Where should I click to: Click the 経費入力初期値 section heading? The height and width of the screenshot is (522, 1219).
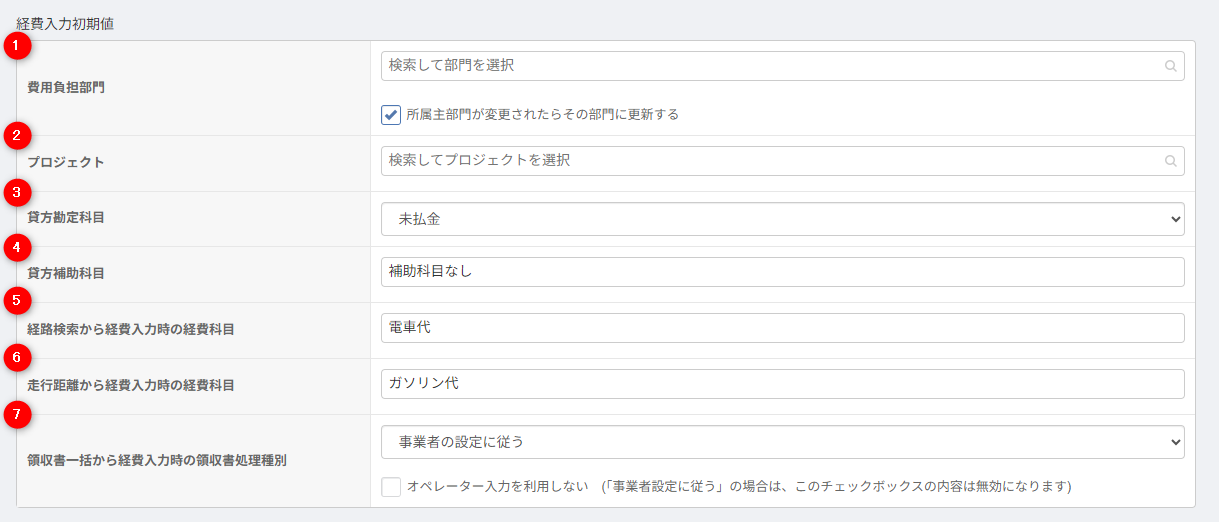[x=65, y=23]
